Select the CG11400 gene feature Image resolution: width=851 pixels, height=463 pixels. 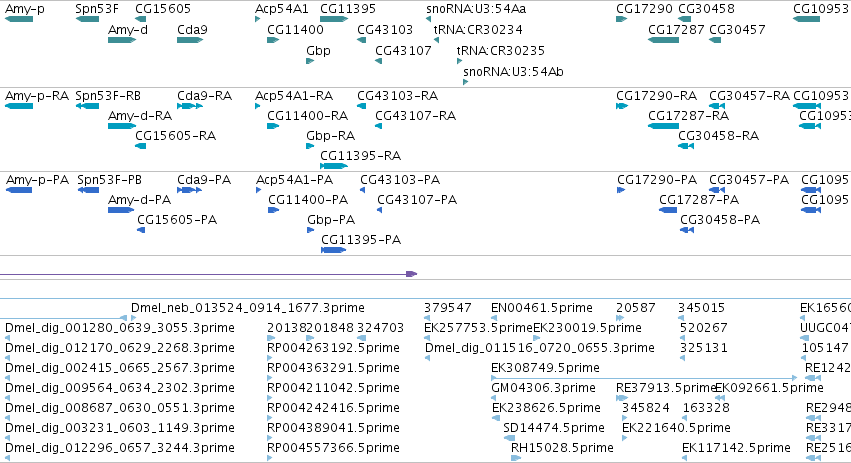[x=272, y=40]
